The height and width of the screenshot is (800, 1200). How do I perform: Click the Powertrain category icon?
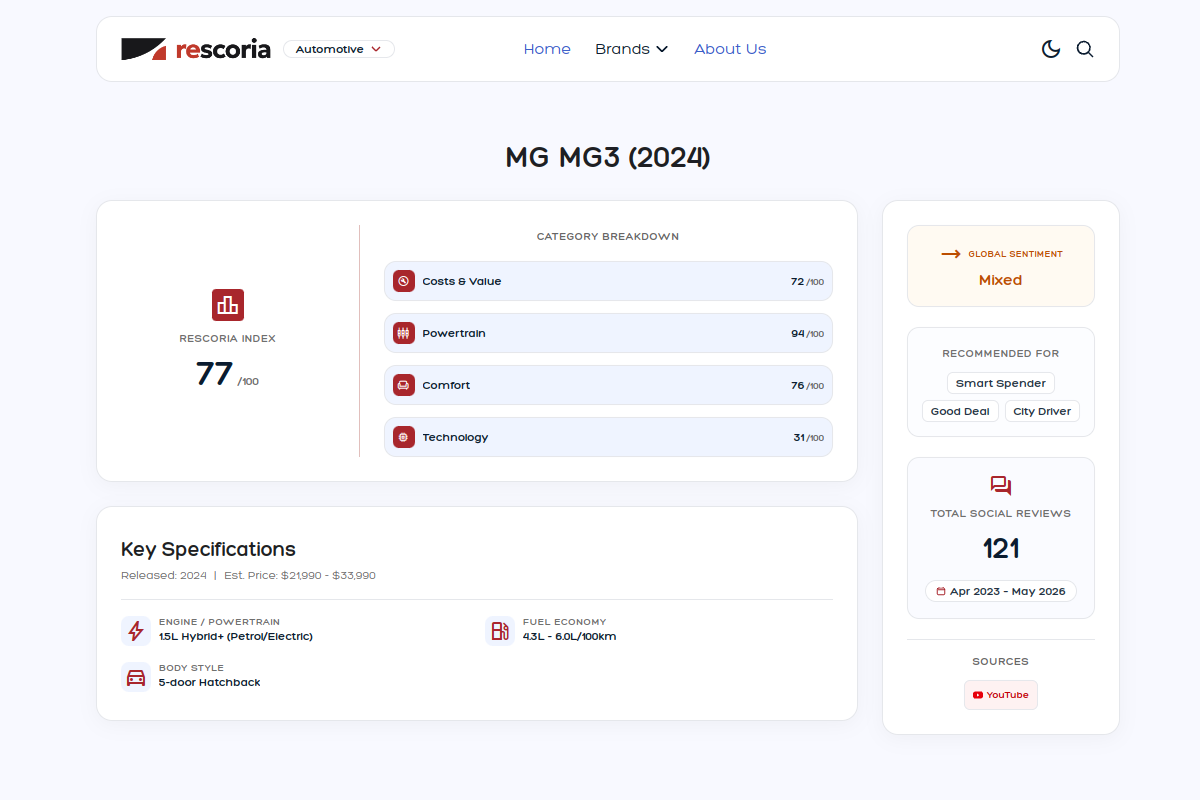coord(404,333)
